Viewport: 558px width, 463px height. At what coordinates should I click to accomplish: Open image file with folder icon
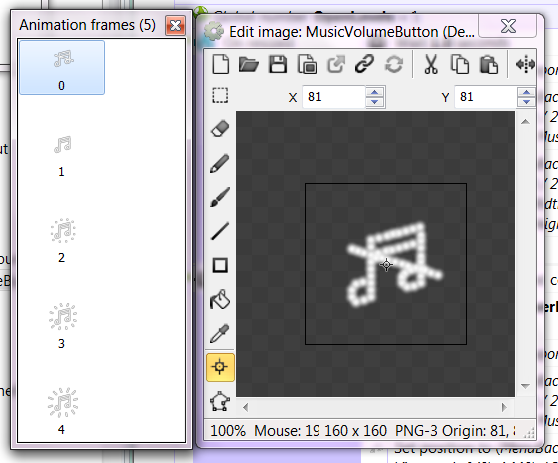tap(249, 64)
